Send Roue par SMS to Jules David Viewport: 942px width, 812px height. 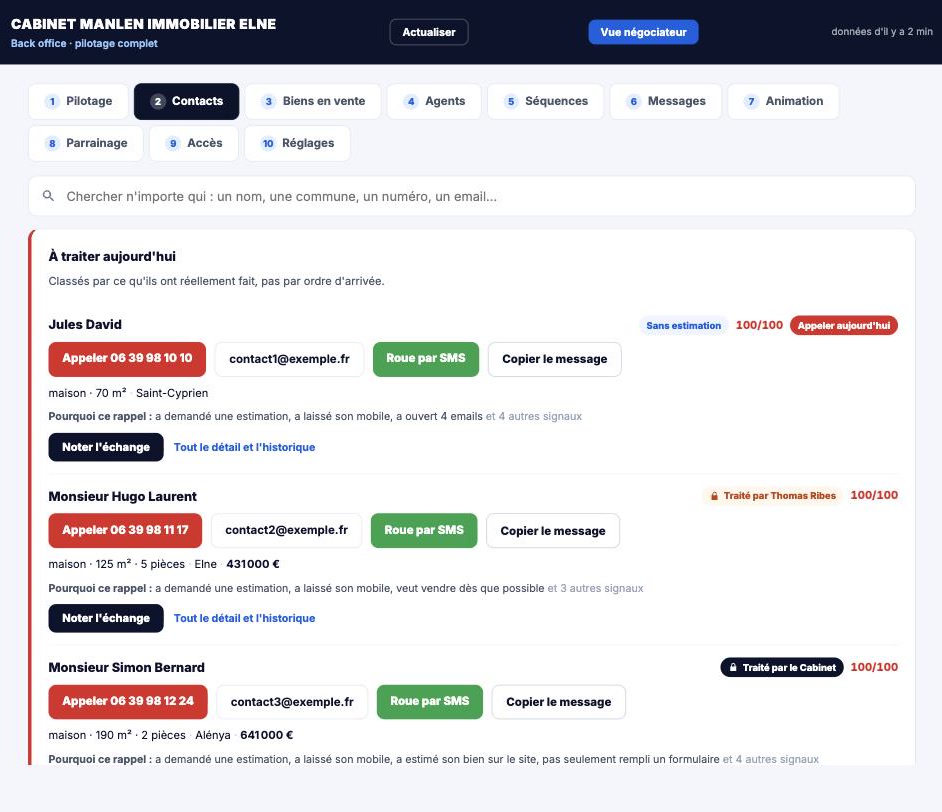tap(426, 359)
